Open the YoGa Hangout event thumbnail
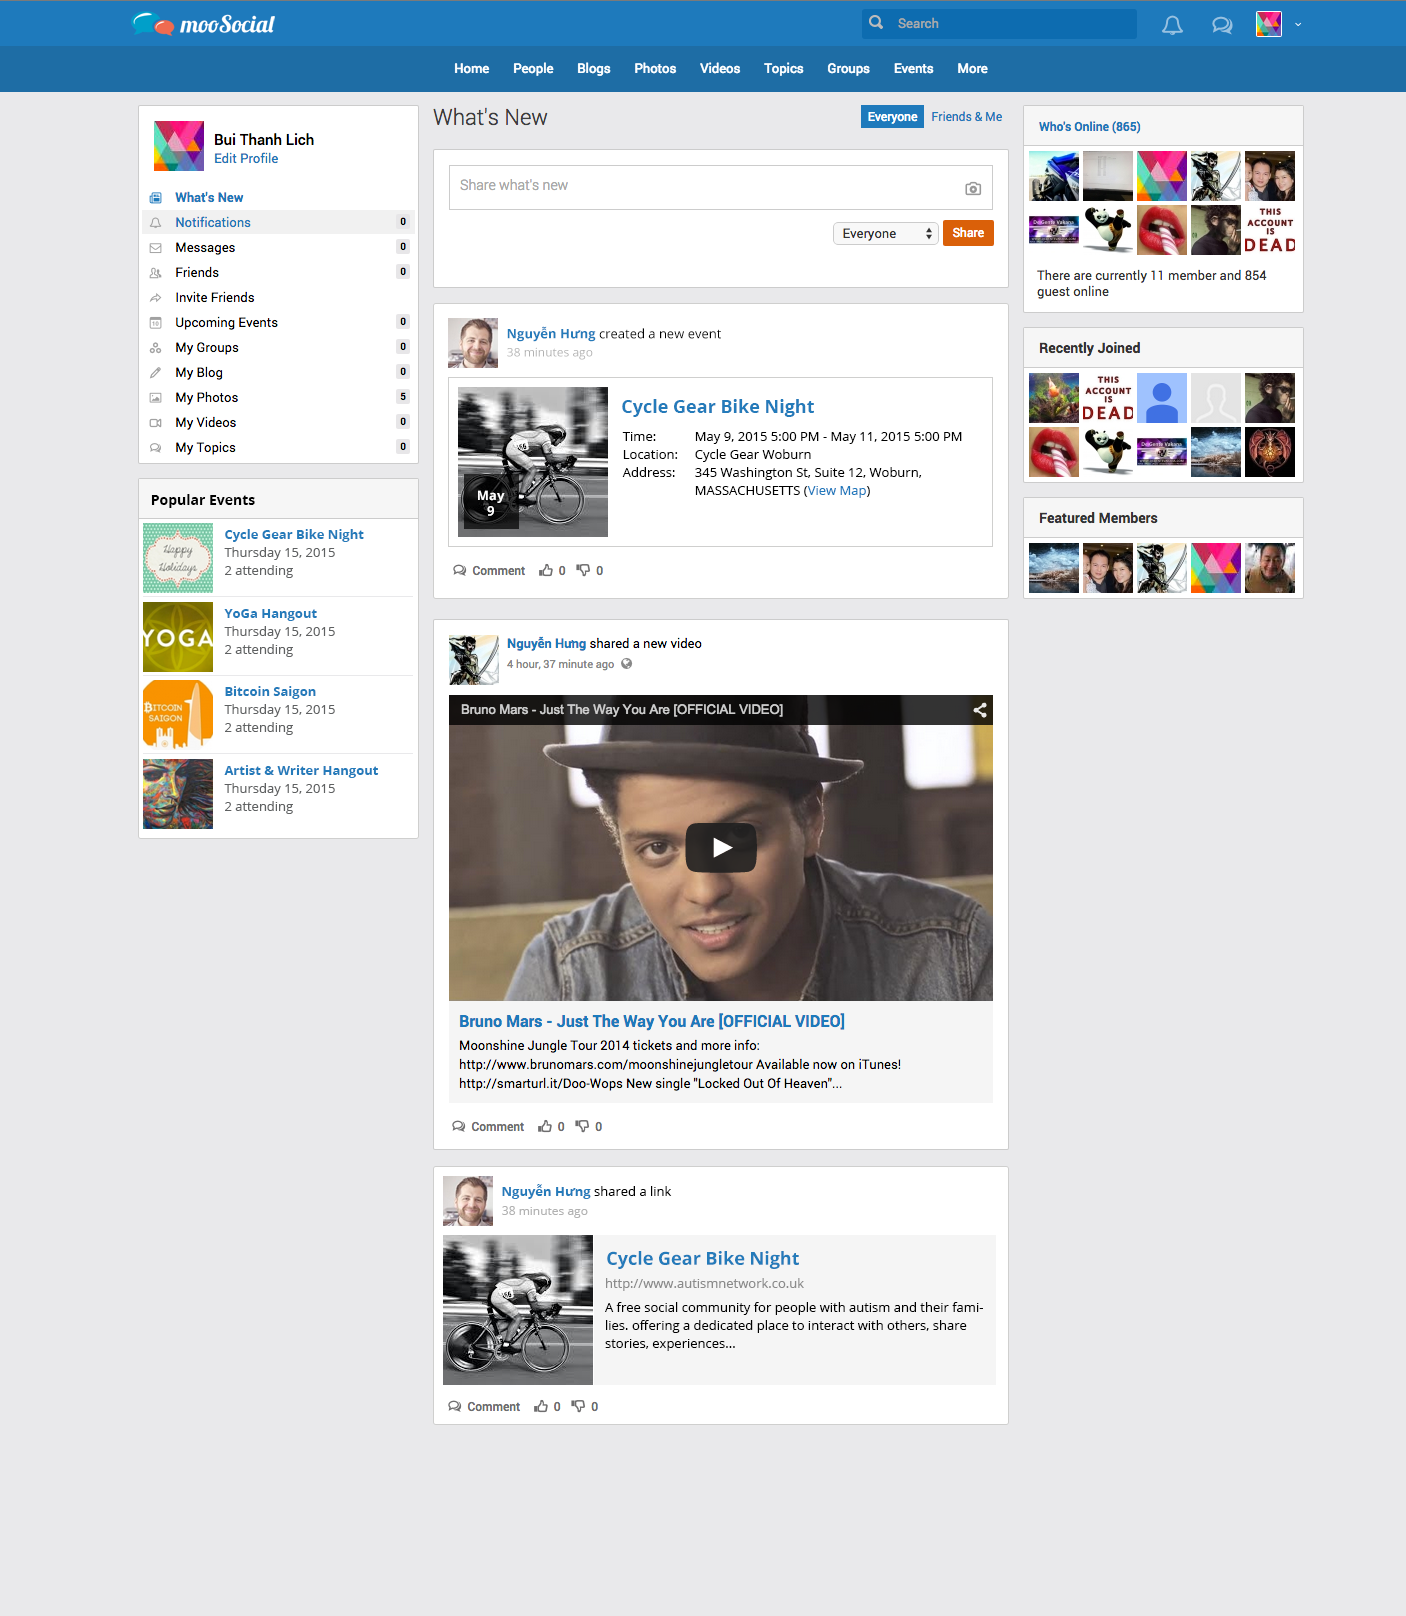Image resolution: width=1406 pixels, height=1616 pixels. click(178, 637)
